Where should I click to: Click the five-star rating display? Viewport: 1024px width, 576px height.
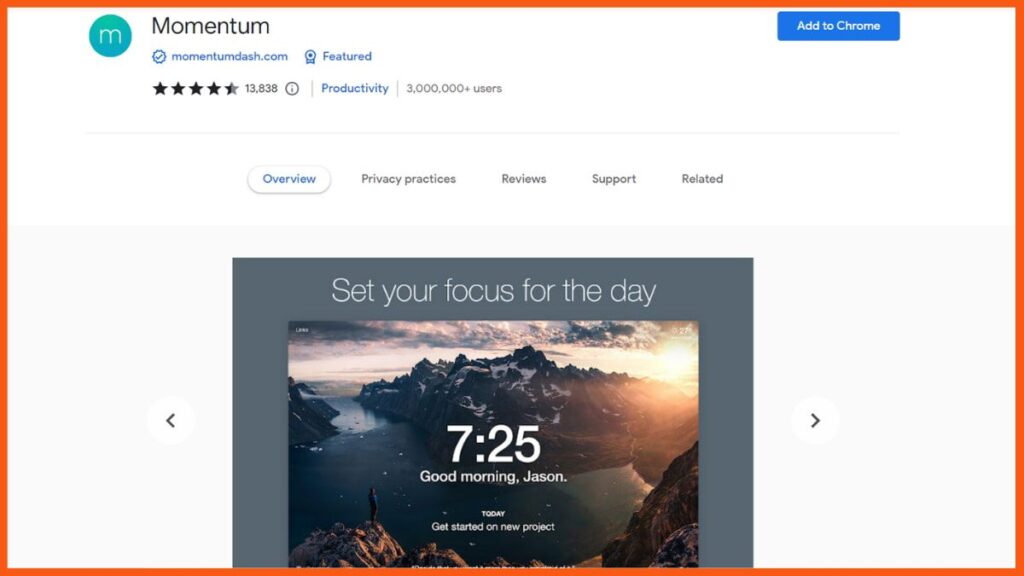[x=195, y=89]
